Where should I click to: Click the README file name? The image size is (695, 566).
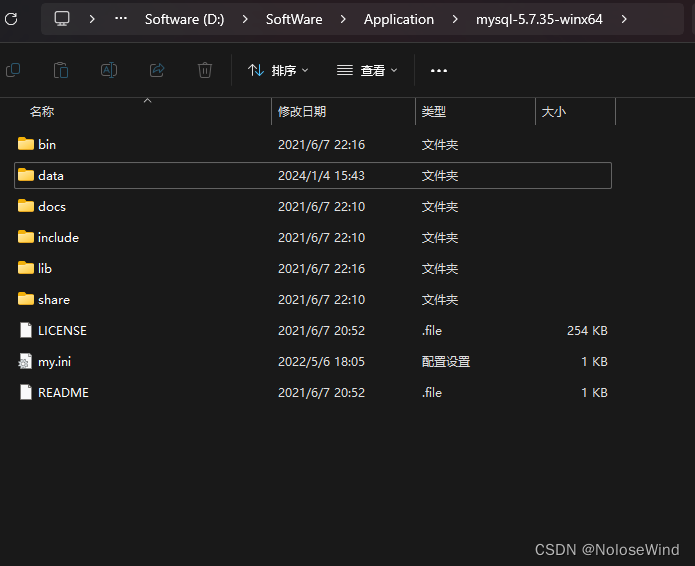(63, 393)
